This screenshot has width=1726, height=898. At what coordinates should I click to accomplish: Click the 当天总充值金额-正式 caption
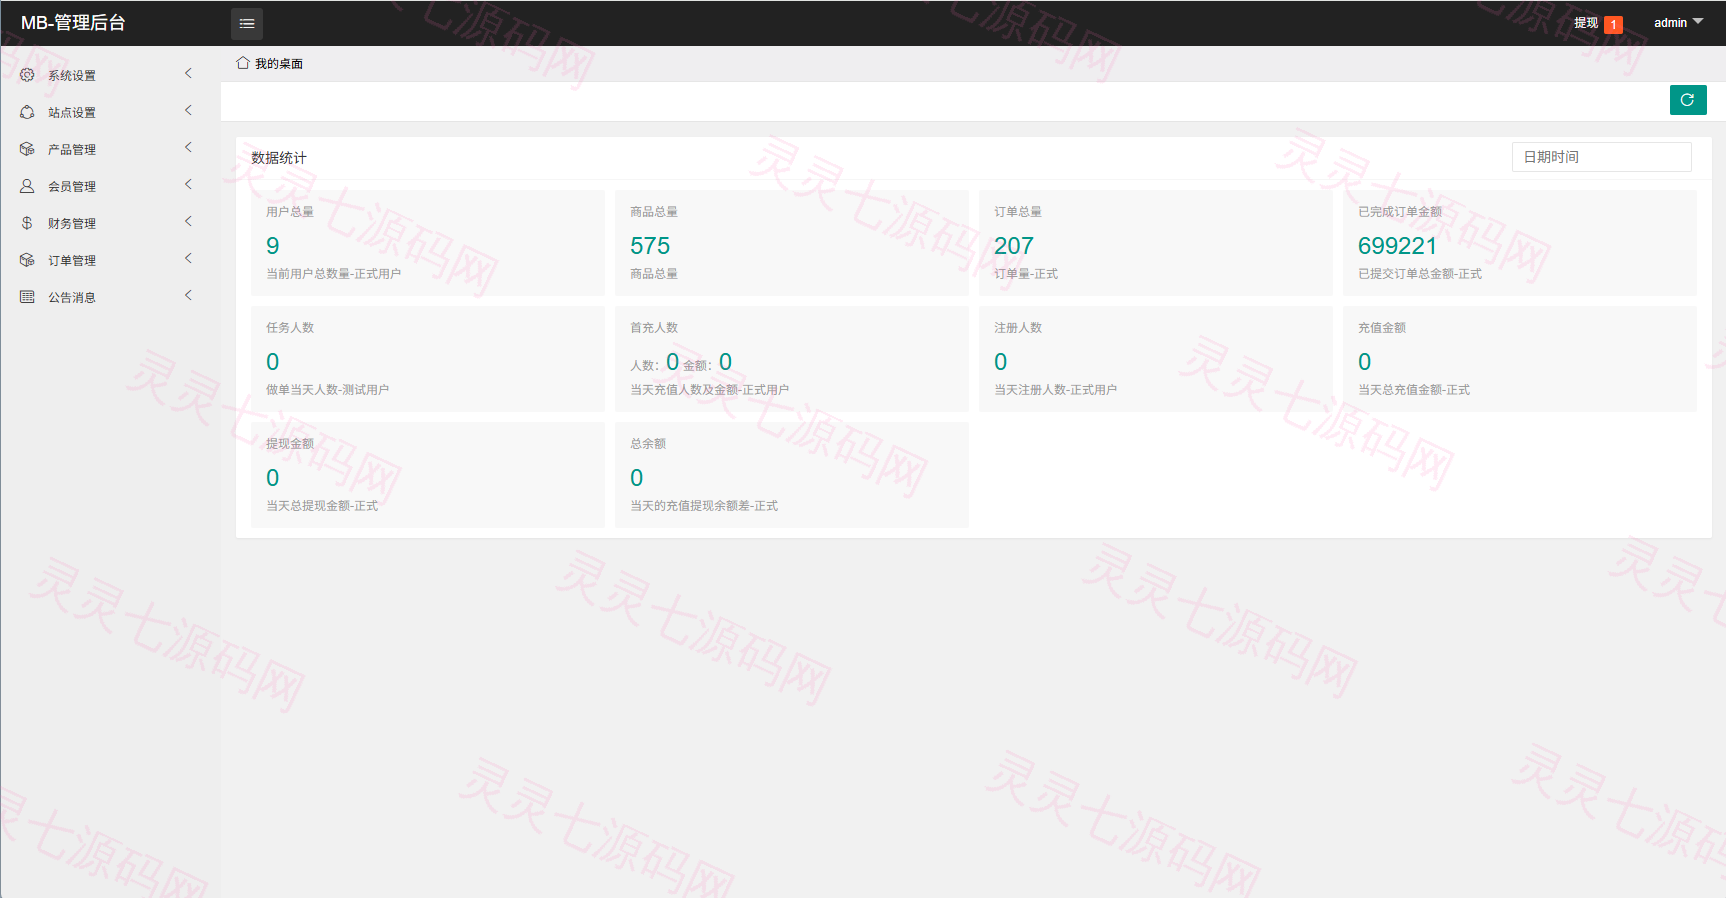click(1414, 390)
